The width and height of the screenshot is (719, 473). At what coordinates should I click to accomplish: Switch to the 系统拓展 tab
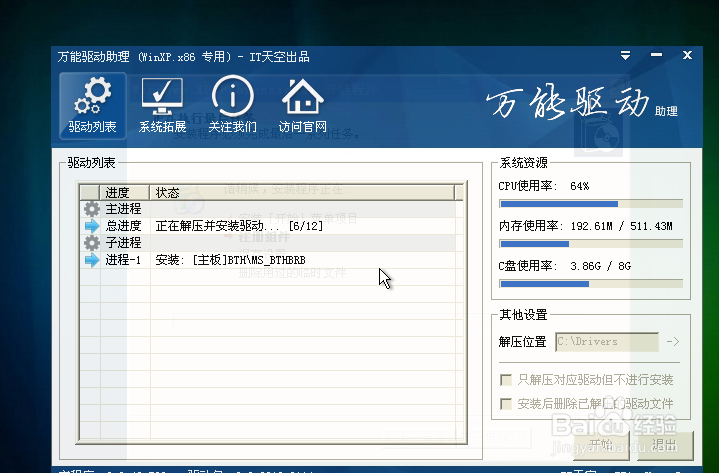(162, 106)
